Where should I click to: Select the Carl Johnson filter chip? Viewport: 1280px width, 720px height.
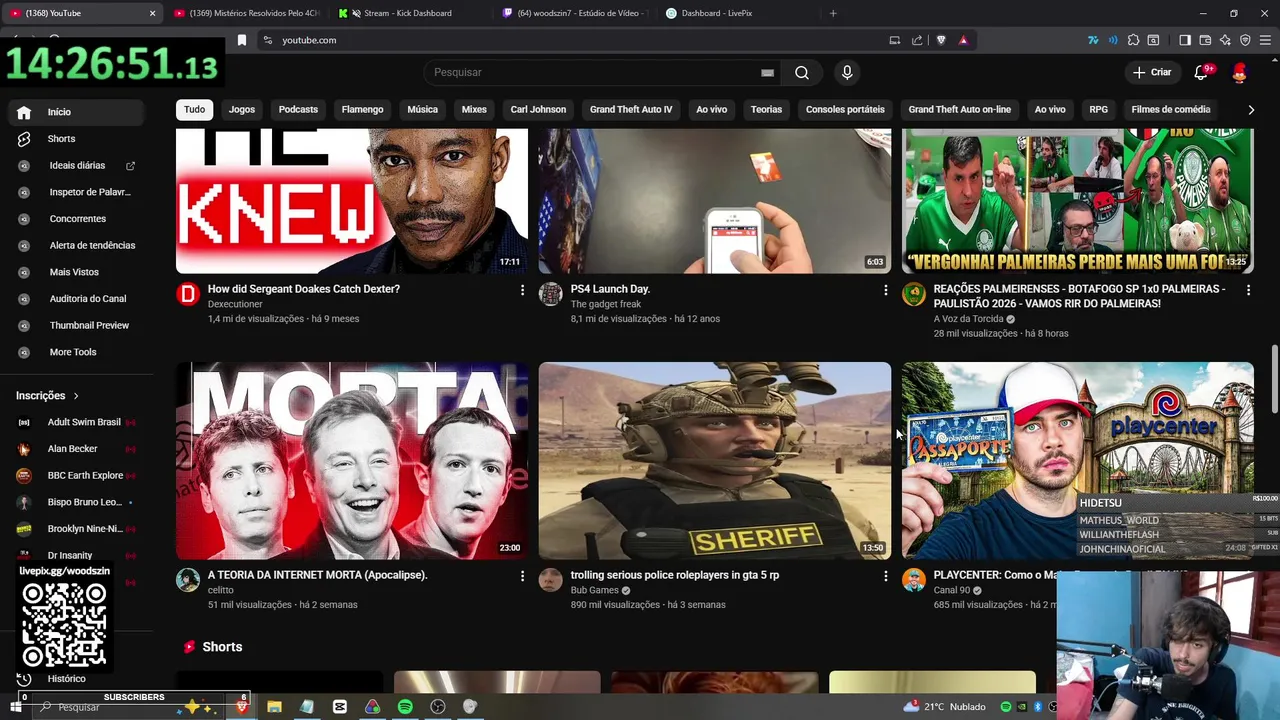tap(538, 110)
